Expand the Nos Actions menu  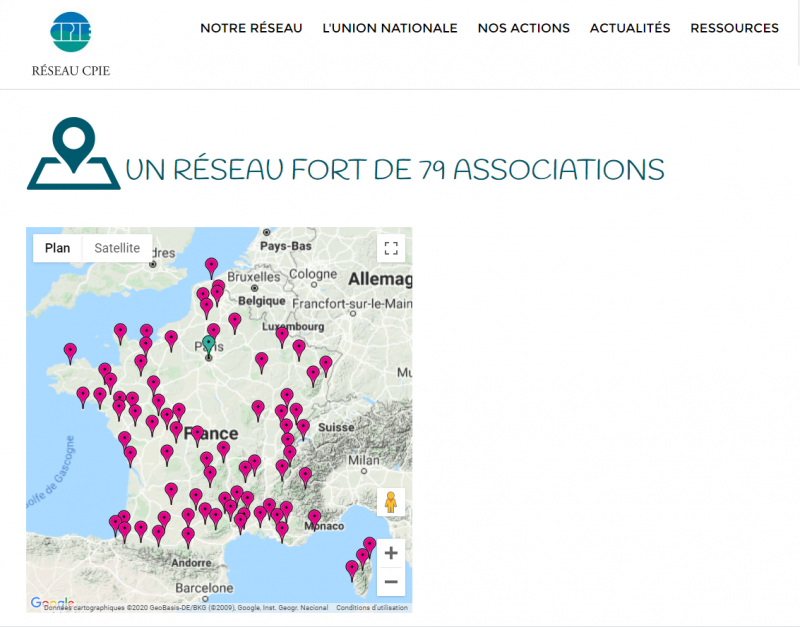pyautogui.click(x=523, y=28)
